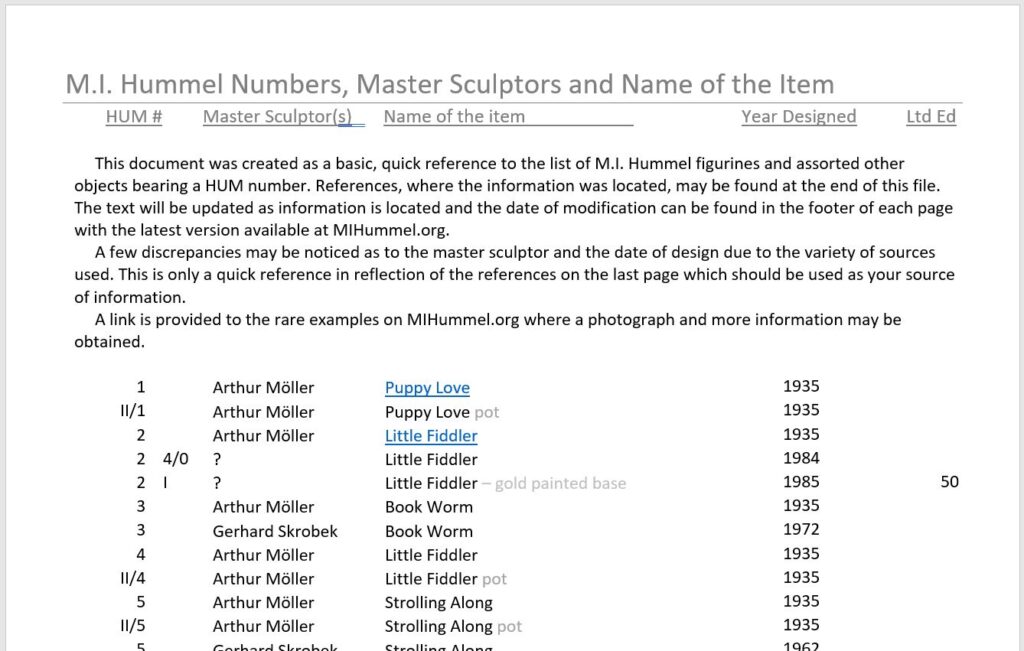Open the blue Puppy Love hyperlink
Viewport: 1024px width, 651px height.
click(x=427, y=388)
